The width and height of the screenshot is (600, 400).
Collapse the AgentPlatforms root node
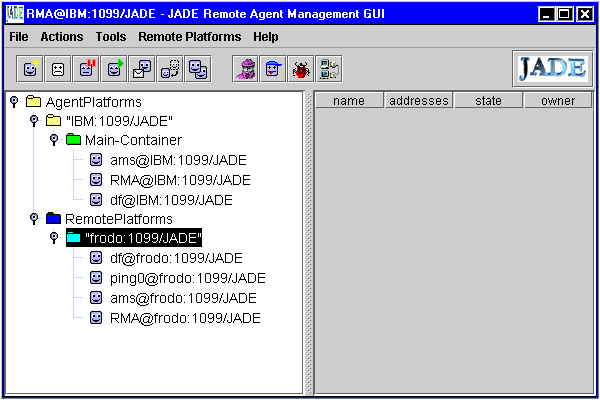(14, 101)
